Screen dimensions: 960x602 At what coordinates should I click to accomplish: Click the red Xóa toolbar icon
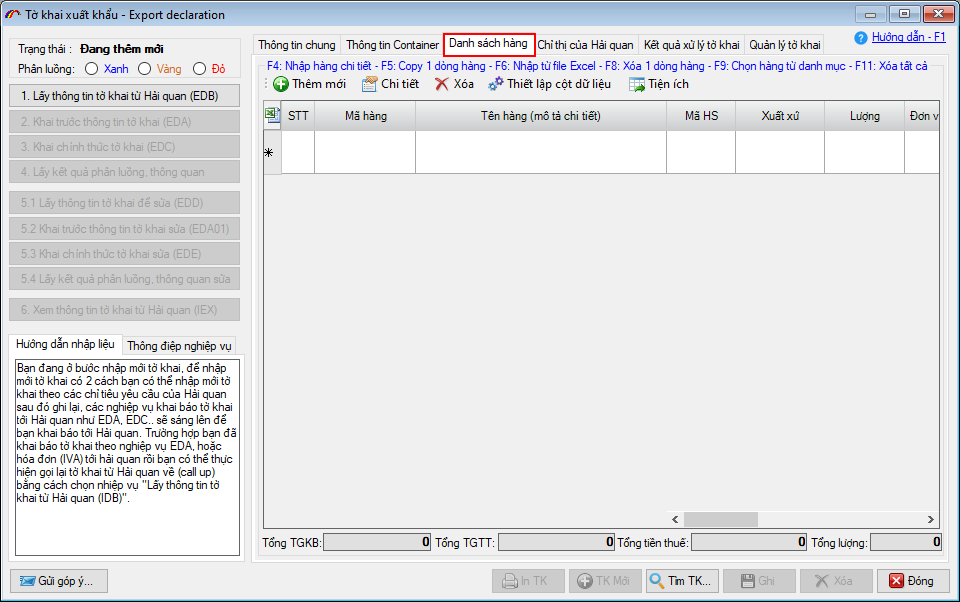coord(442,84)
